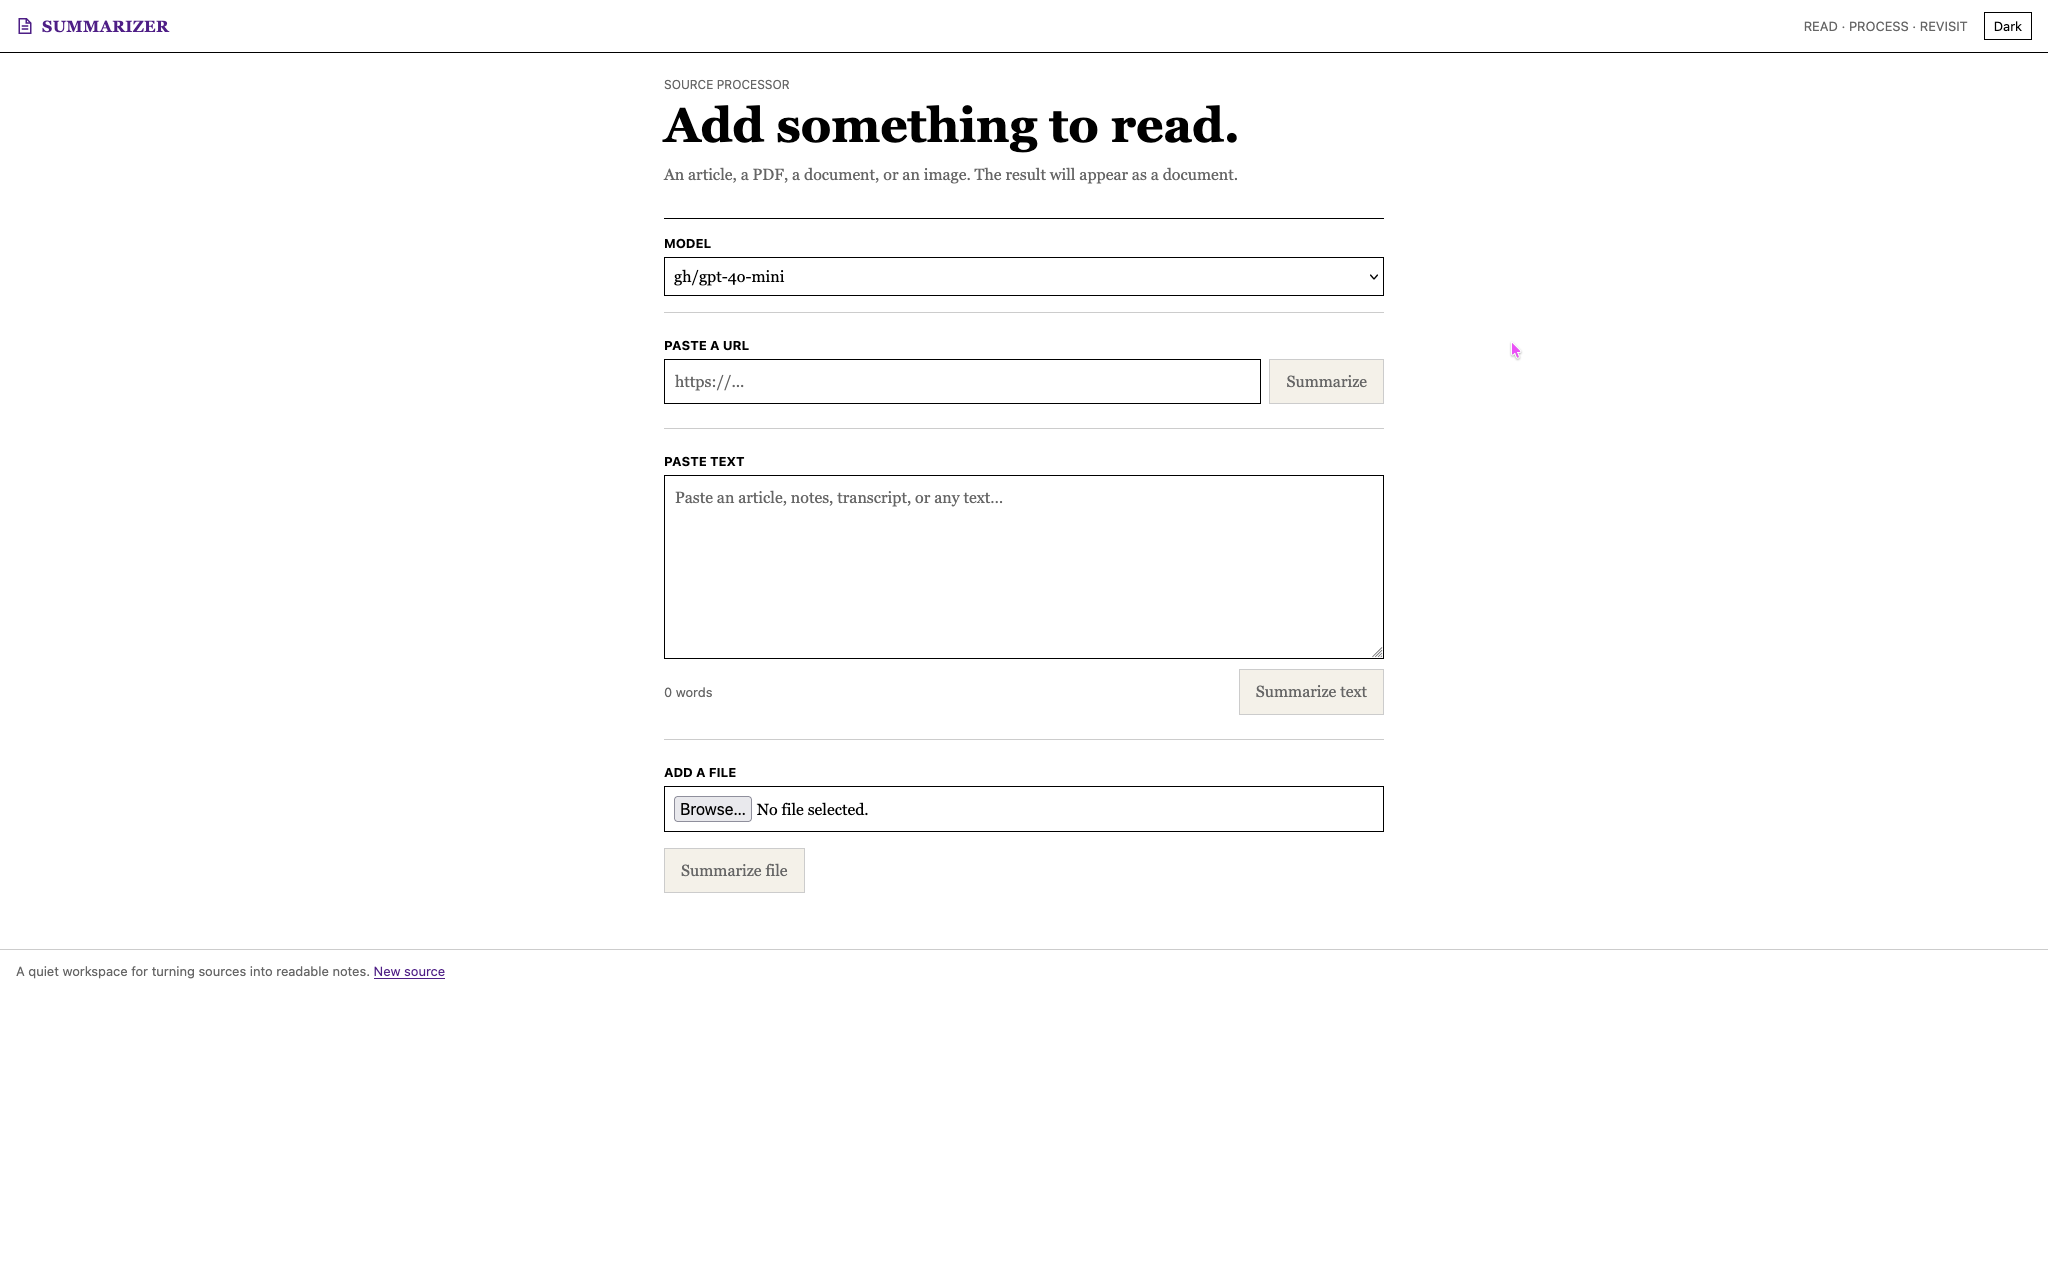Click the 'Add something to read.' heading
Screen dimensions: 2048x1280
click(951, 125)
